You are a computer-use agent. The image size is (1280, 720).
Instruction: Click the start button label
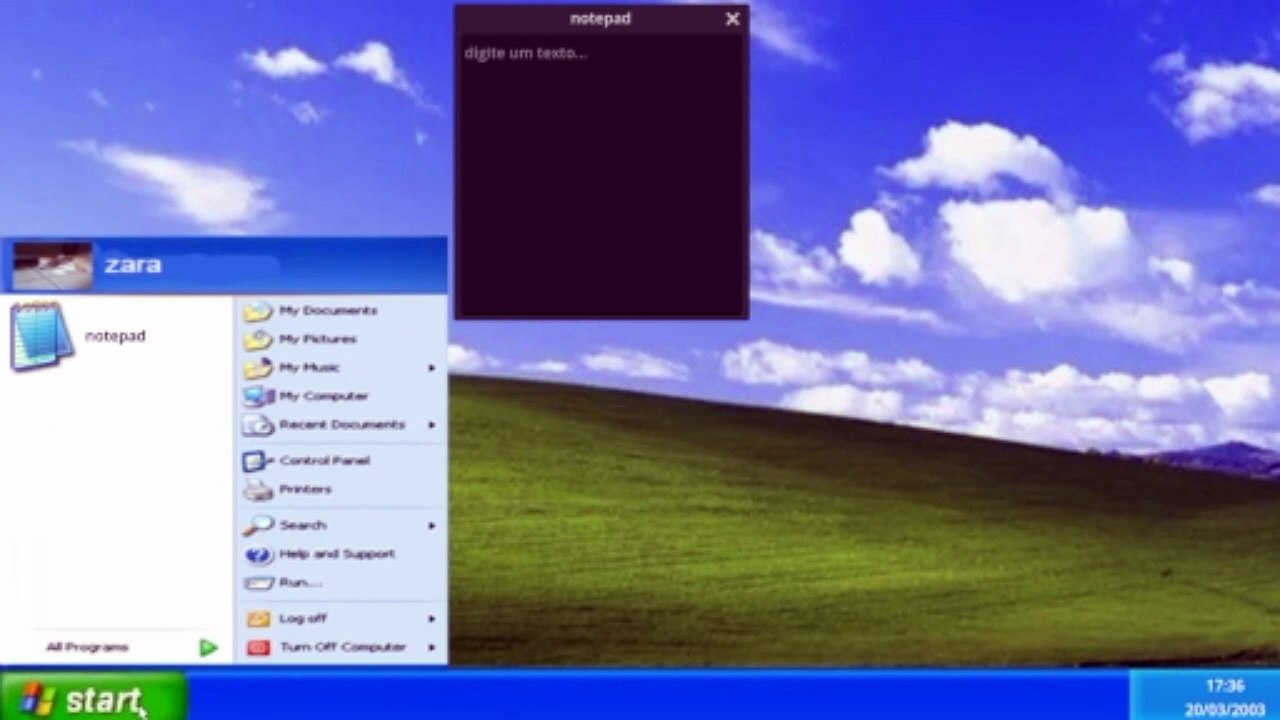(x=103, y=700)
